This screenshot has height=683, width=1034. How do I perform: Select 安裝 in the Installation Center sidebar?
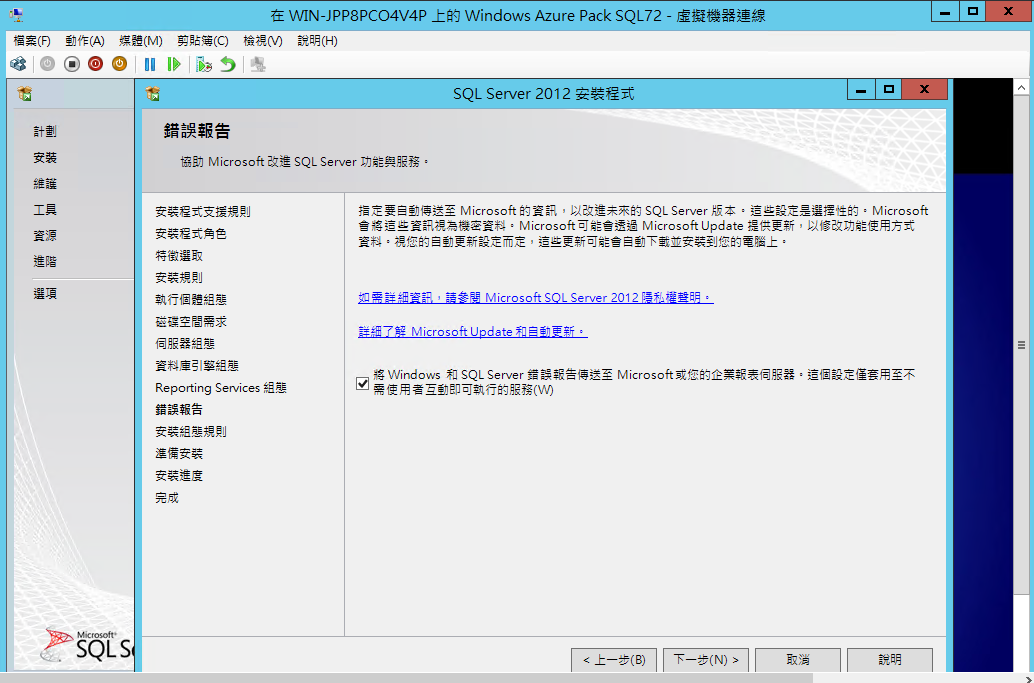45,158
